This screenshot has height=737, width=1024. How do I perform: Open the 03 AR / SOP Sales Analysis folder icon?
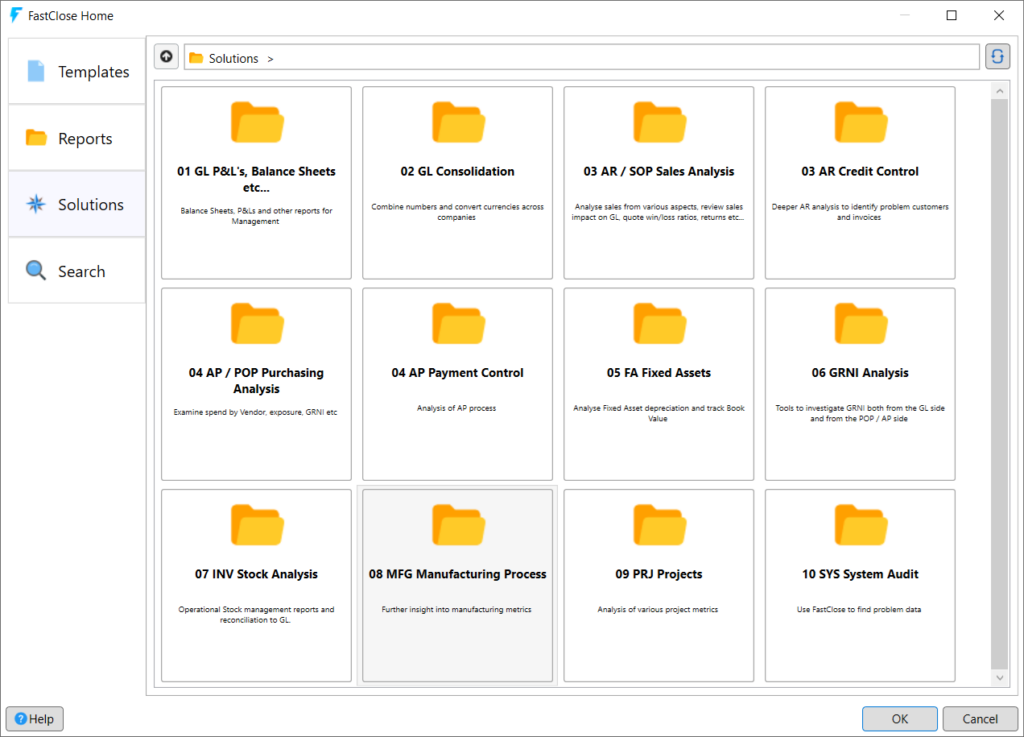tap(659, 122)
